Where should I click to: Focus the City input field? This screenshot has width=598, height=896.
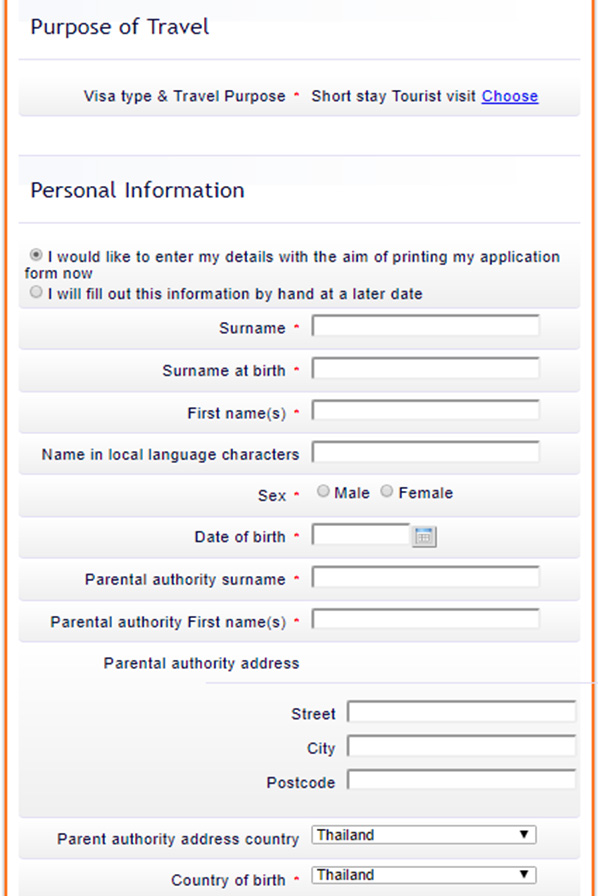462,746
